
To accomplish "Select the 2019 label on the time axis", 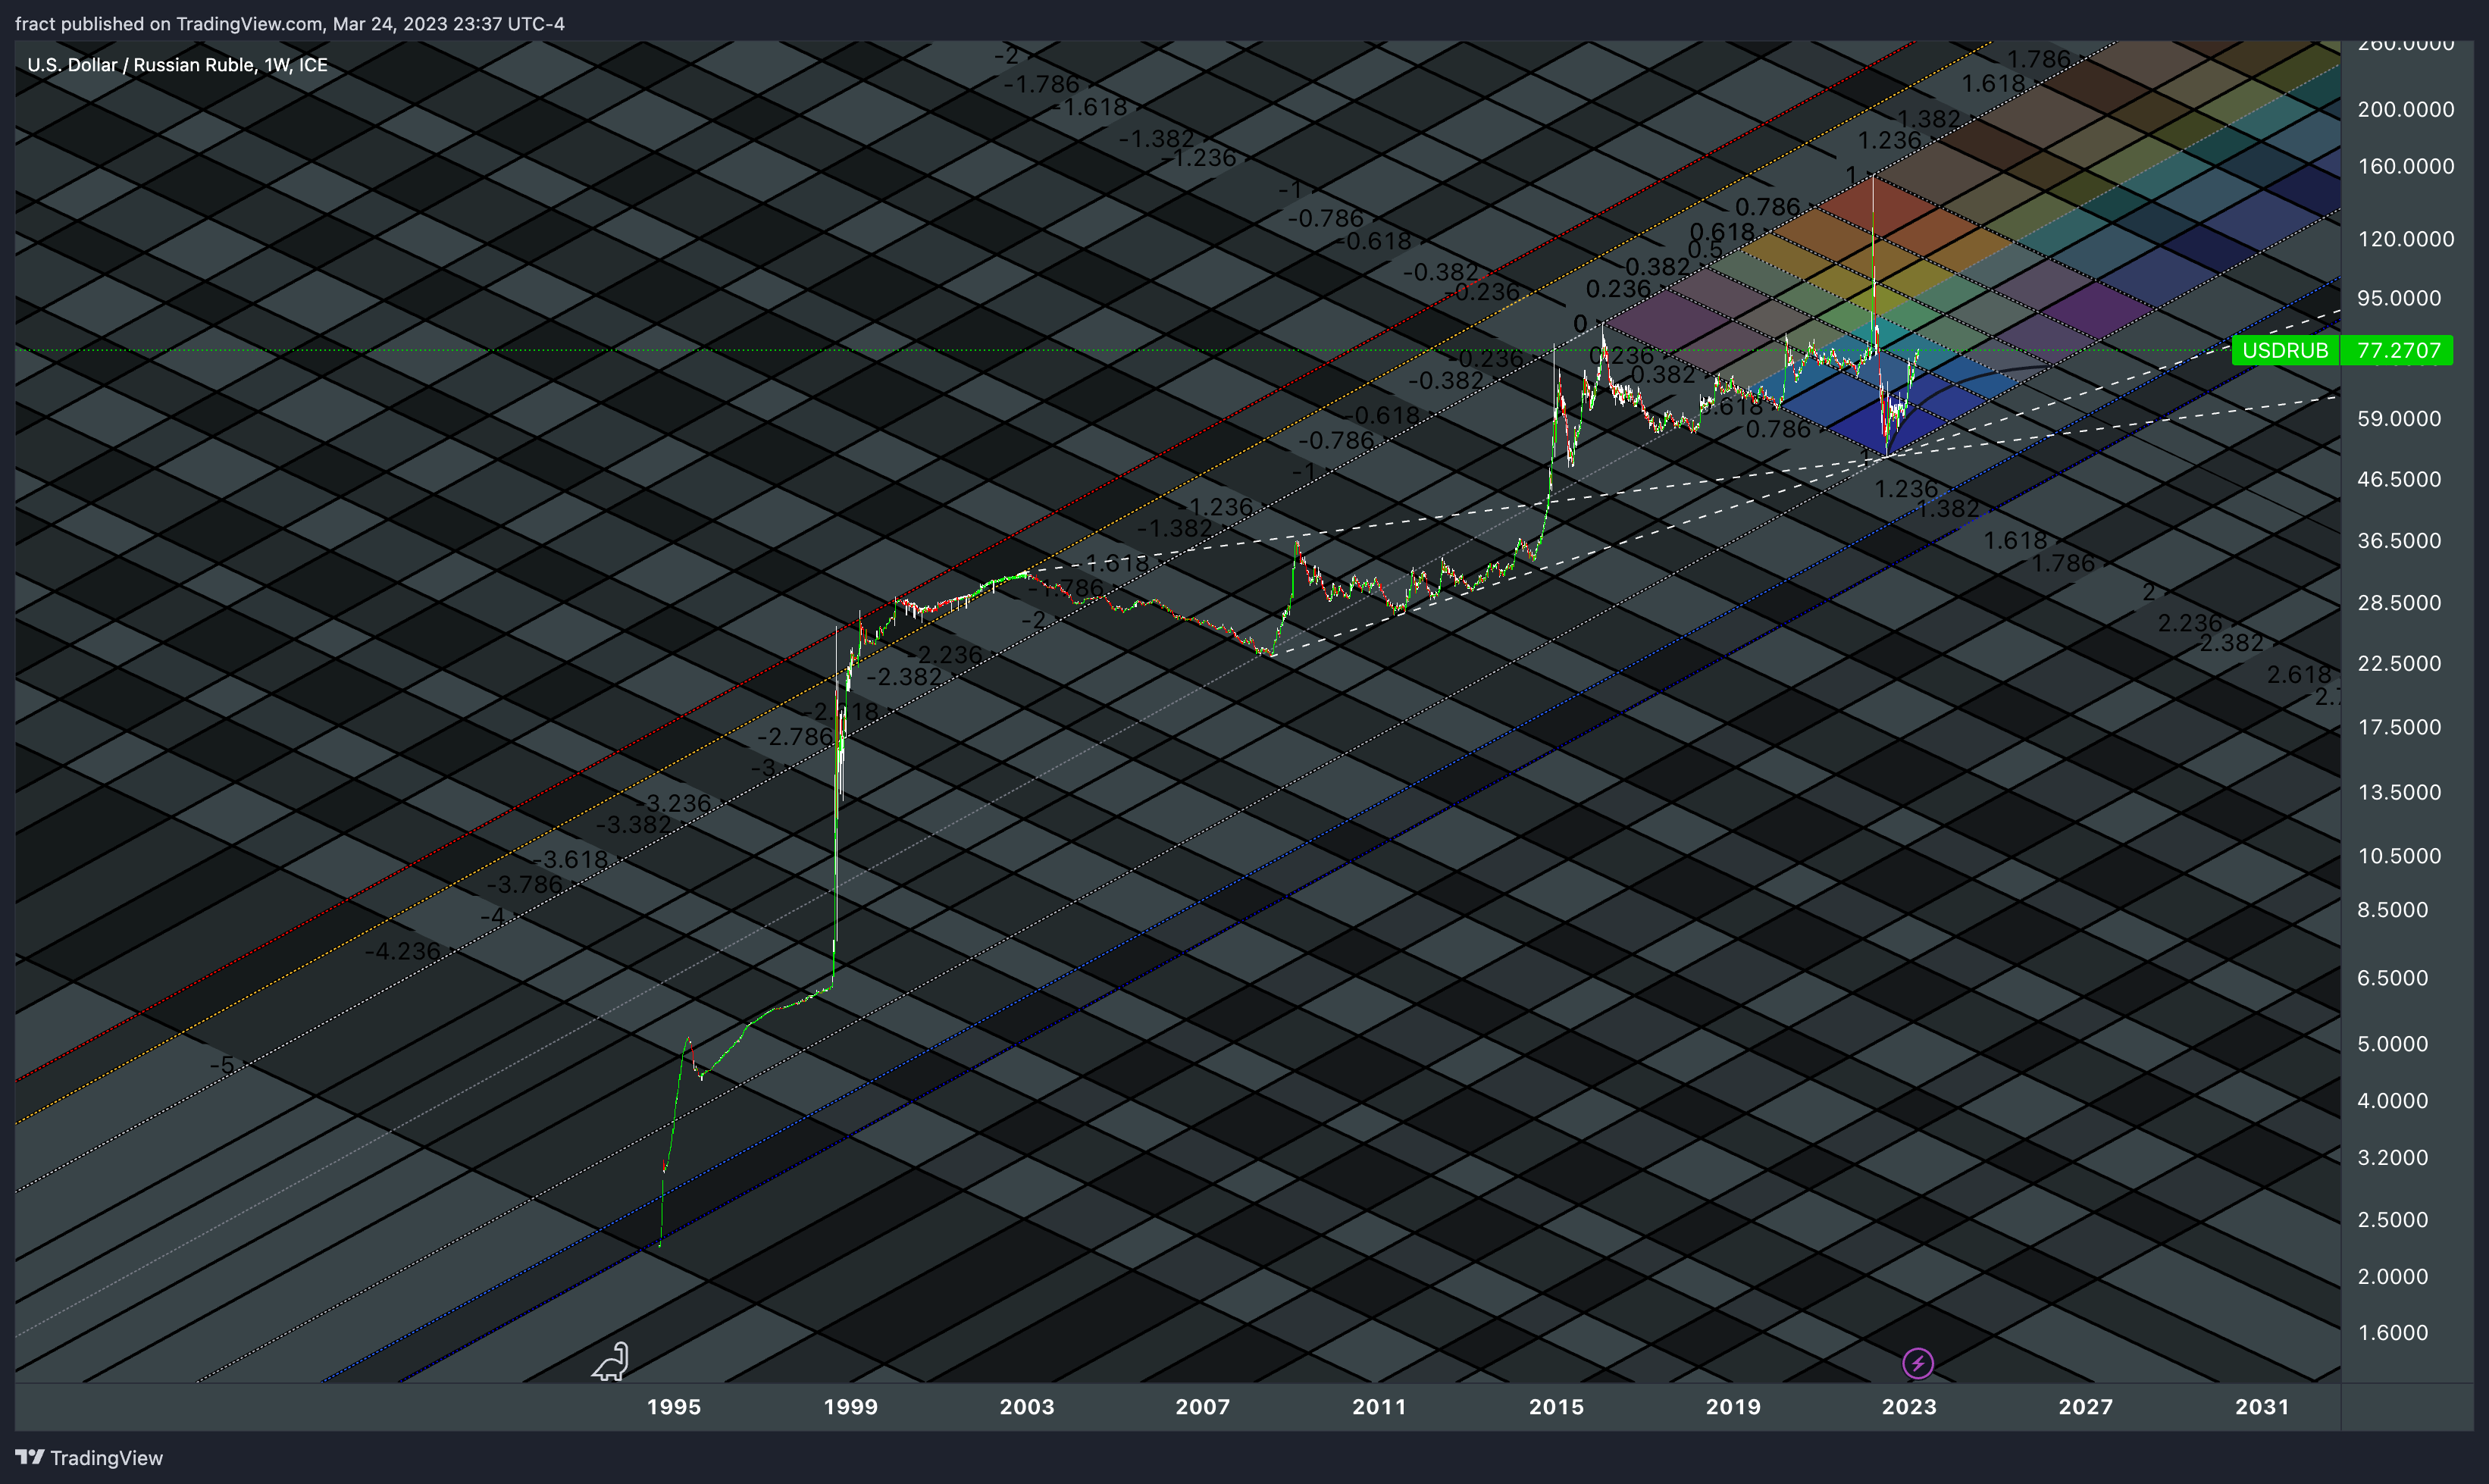I will [x=1733, y=1406].
